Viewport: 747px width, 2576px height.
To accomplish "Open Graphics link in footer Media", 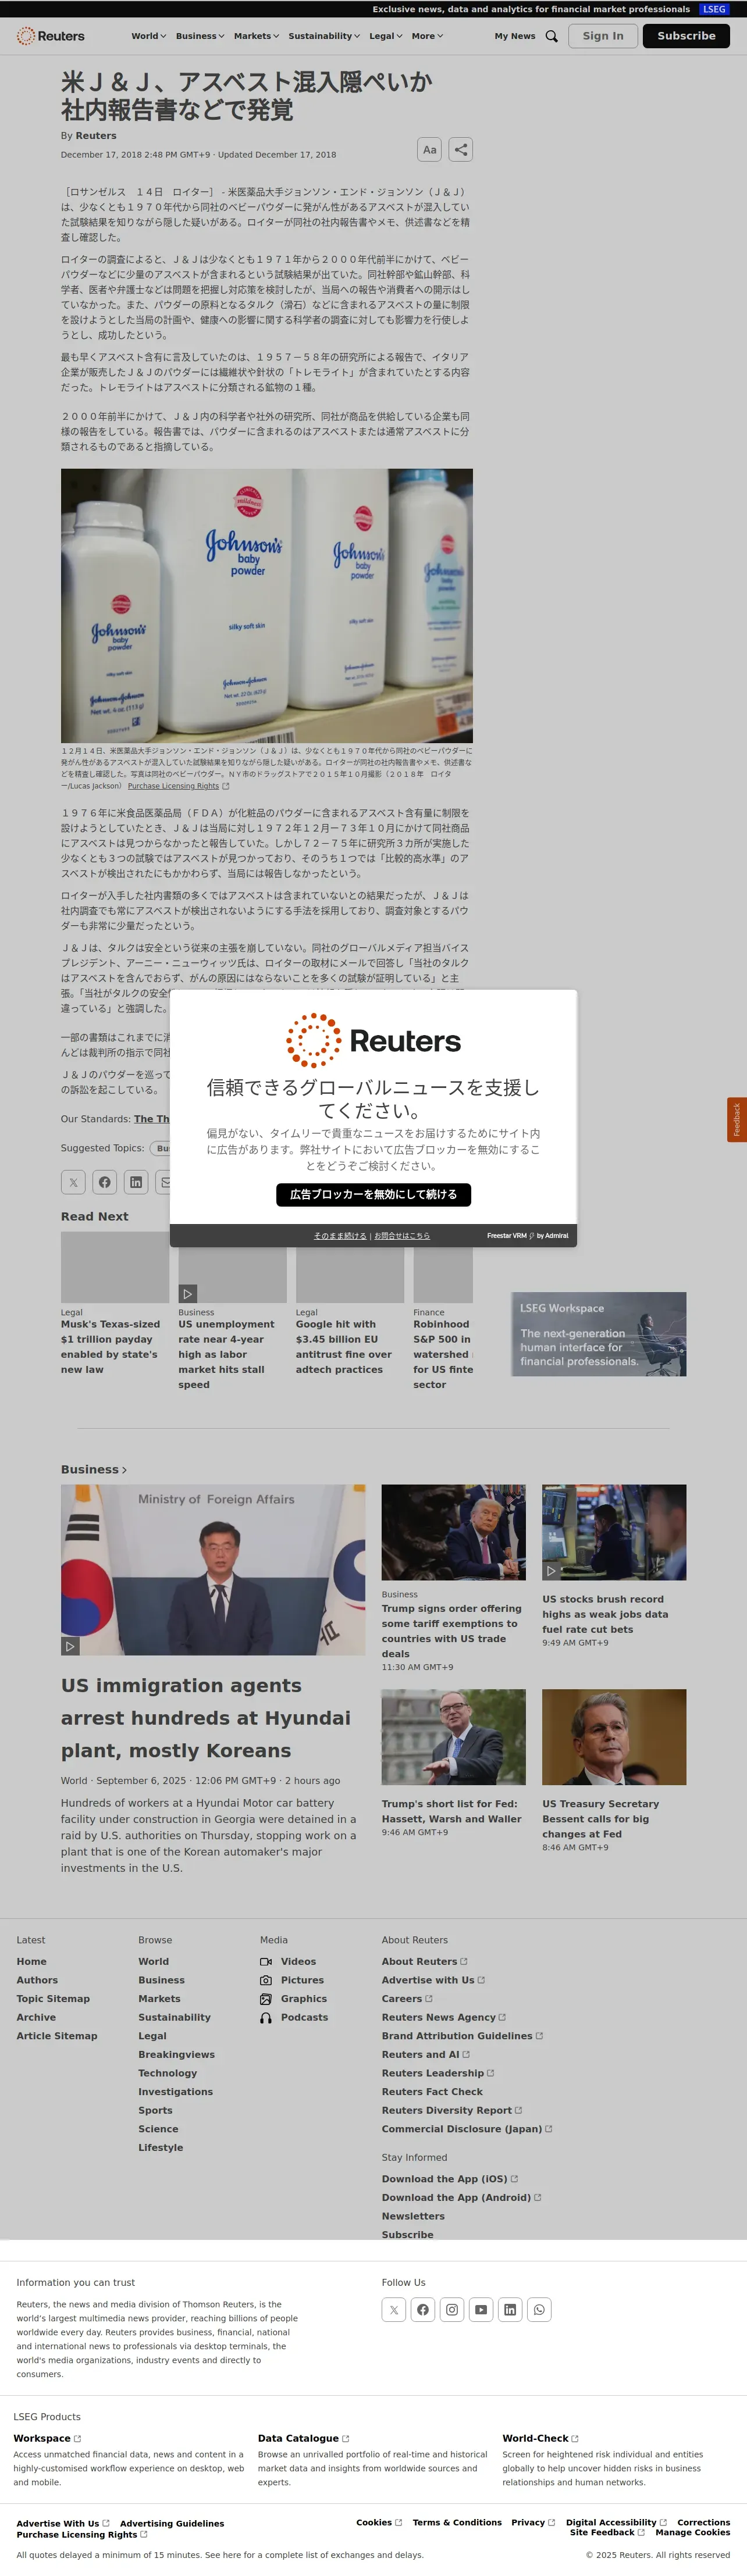I will [x=293, y=1999].
